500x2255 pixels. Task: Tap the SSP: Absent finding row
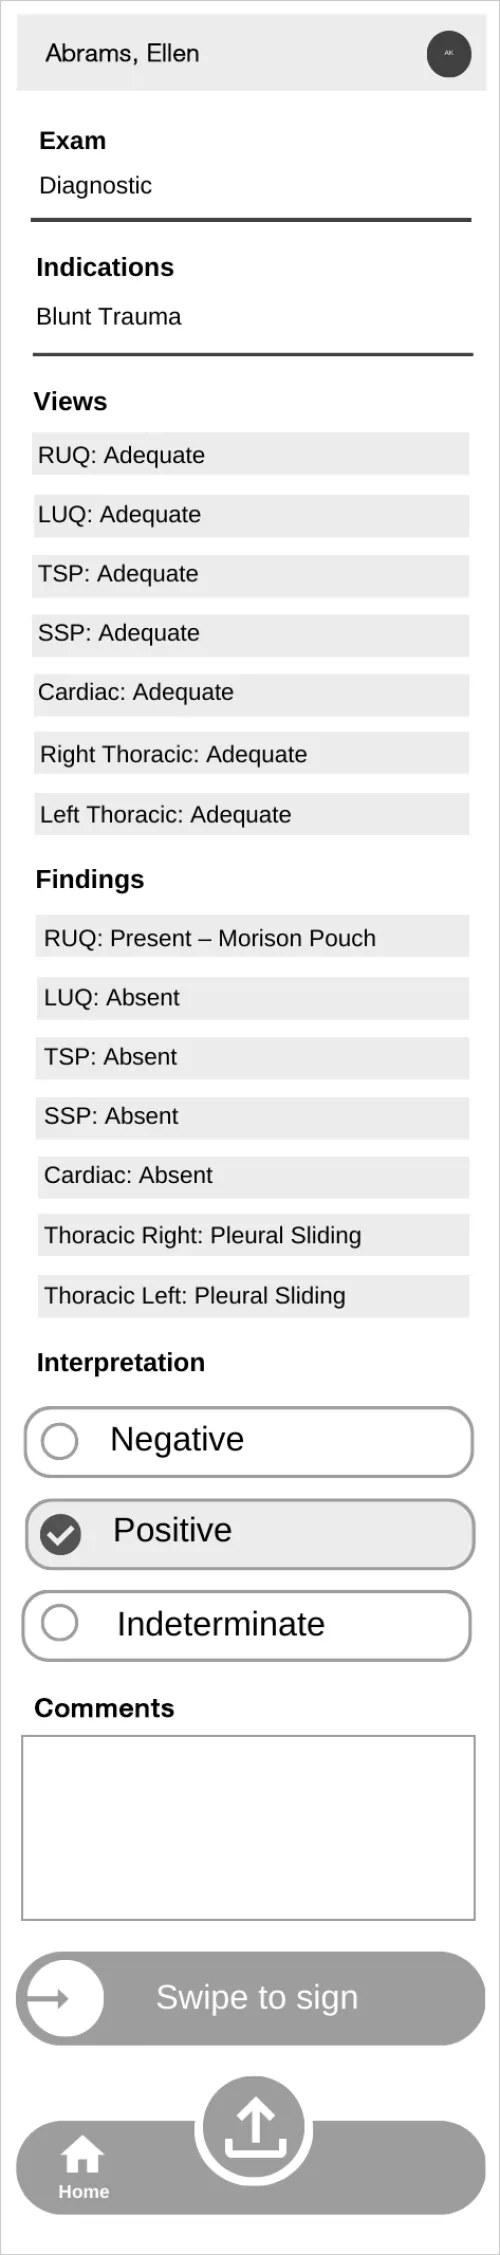click(252, 1117)
